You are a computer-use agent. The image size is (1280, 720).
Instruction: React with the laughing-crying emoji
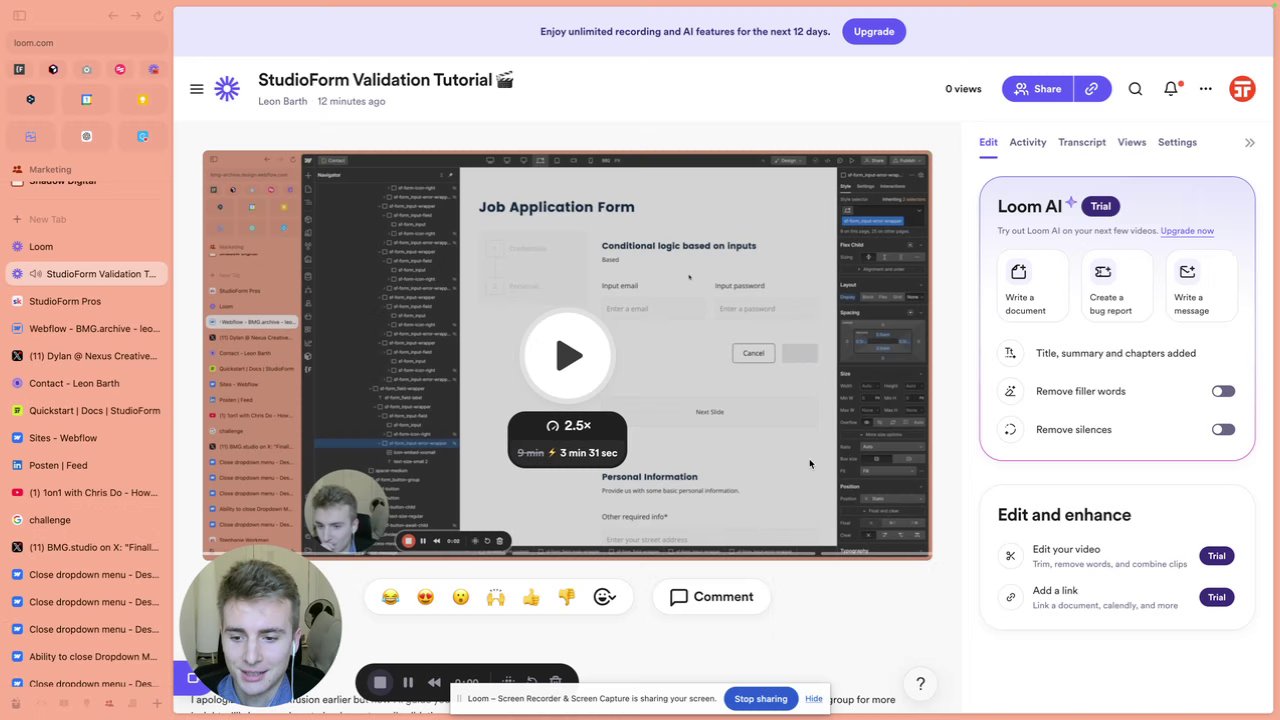point(390,597)
